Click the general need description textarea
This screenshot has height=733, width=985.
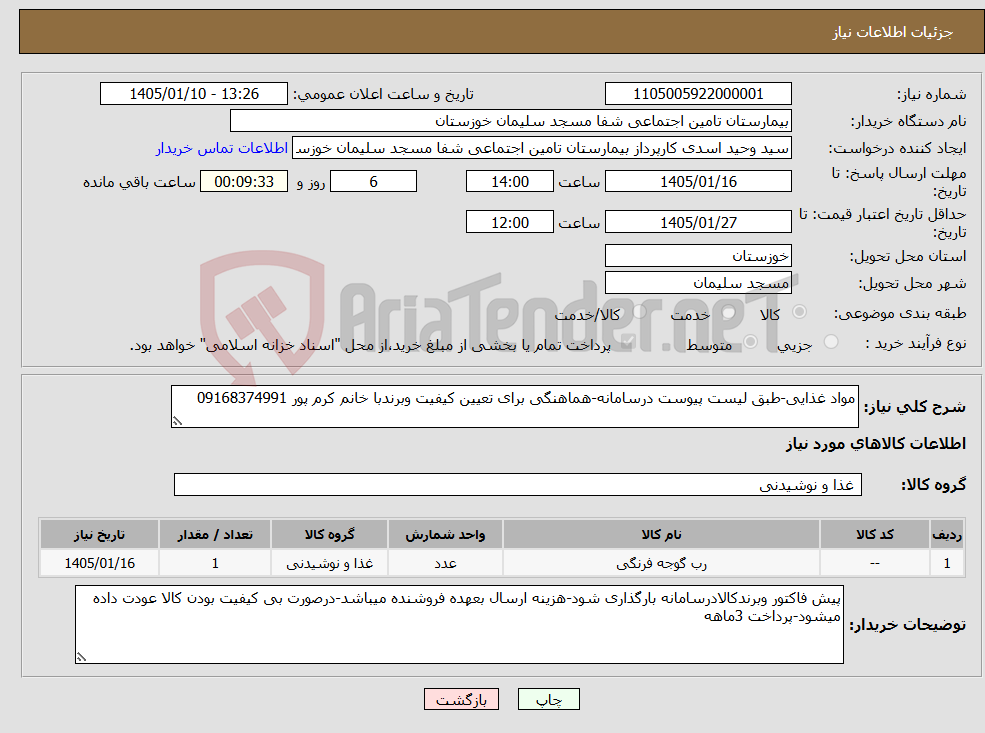pyautogui.click(x=514, y=406)
